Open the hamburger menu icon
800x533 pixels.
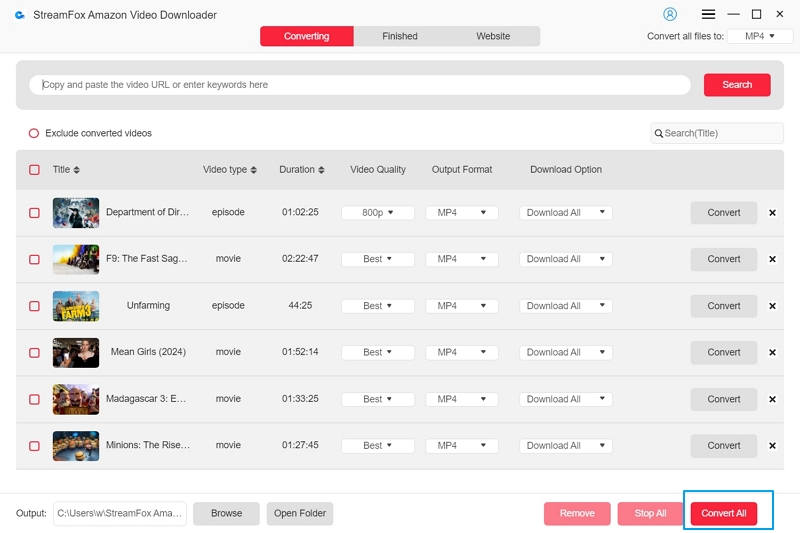pyautogui.click(x=708, y=14)
